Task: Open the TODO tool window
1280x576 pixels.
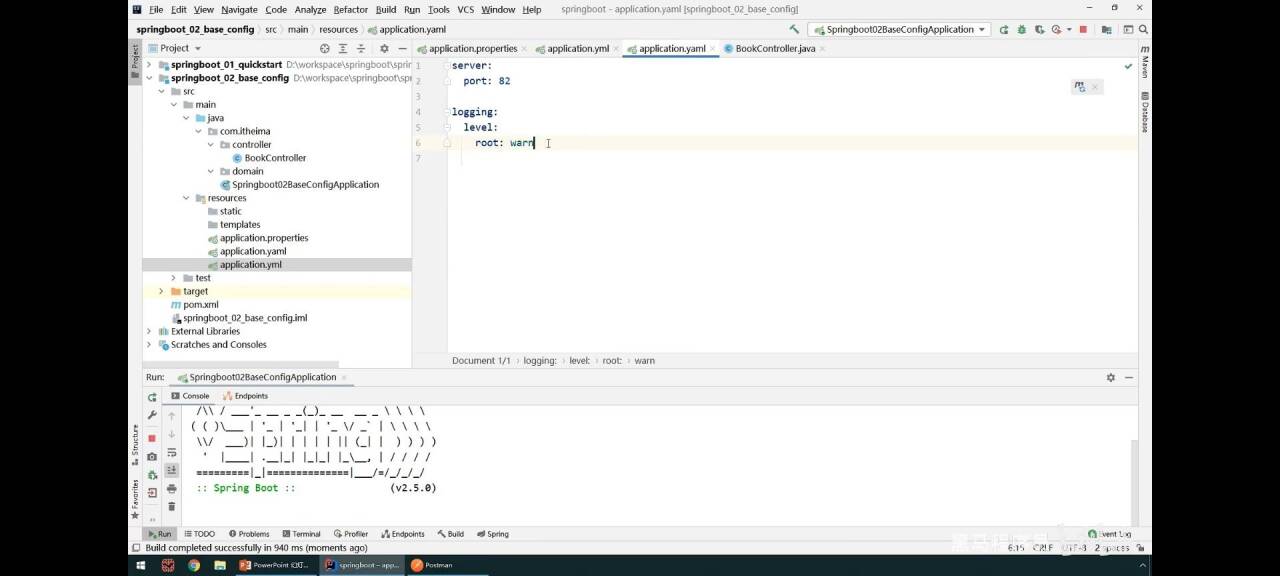Action: click(199, 534)
